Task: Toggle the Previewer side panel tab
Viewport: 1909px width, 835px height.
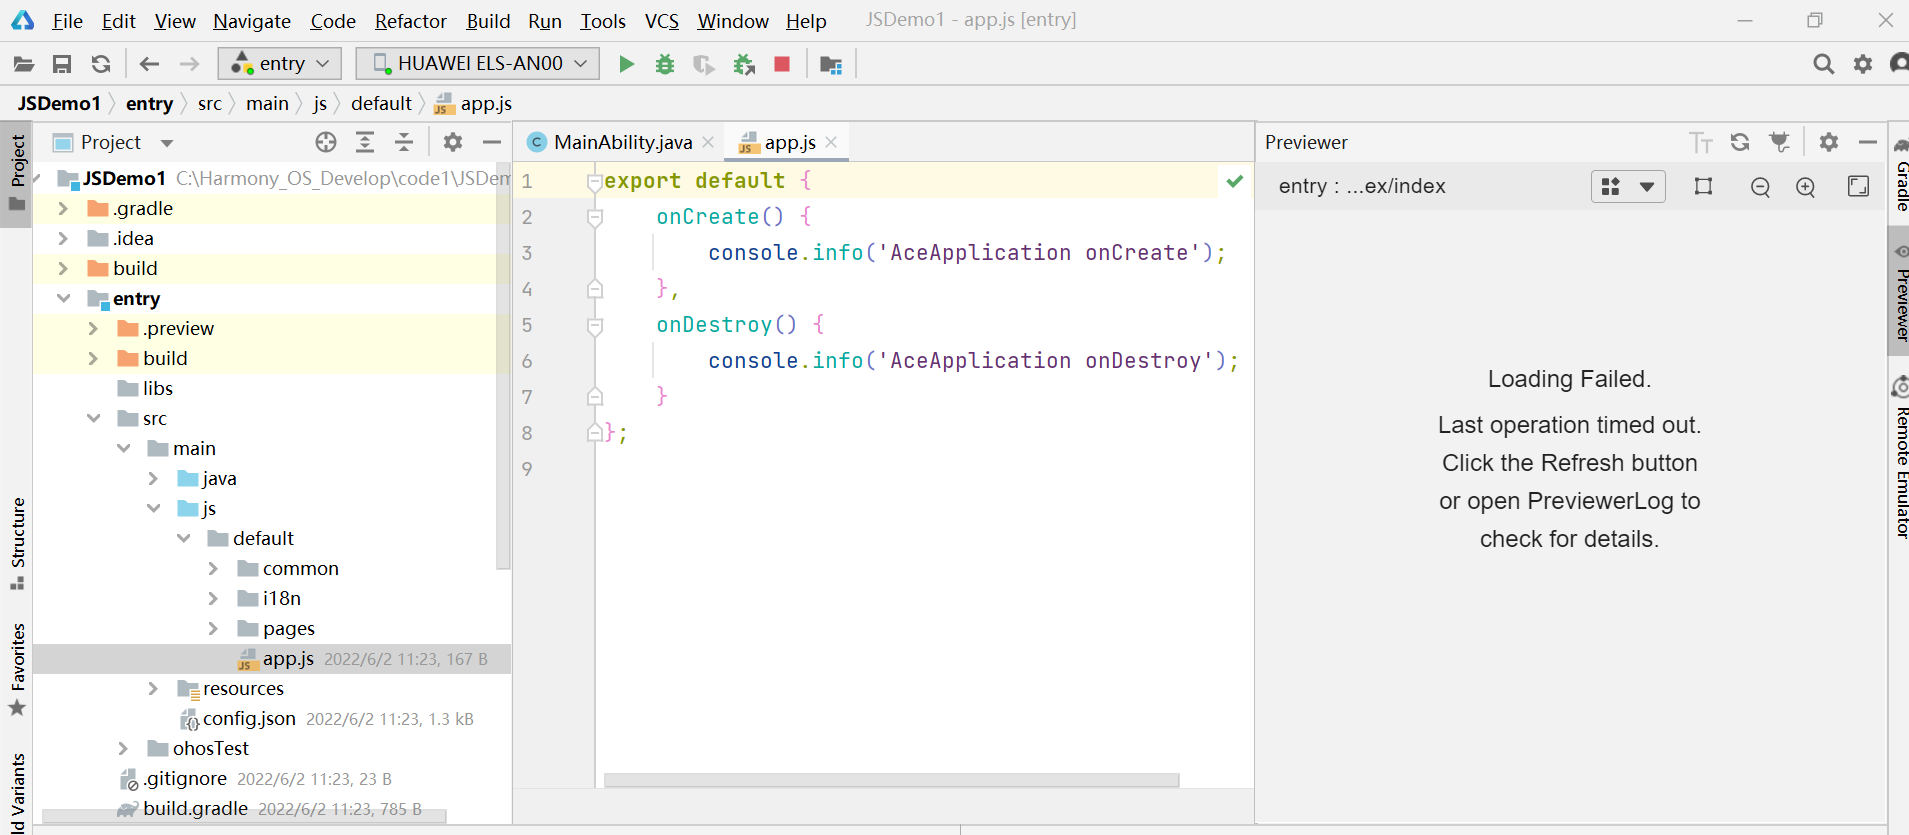Action: click(1900, 292)
